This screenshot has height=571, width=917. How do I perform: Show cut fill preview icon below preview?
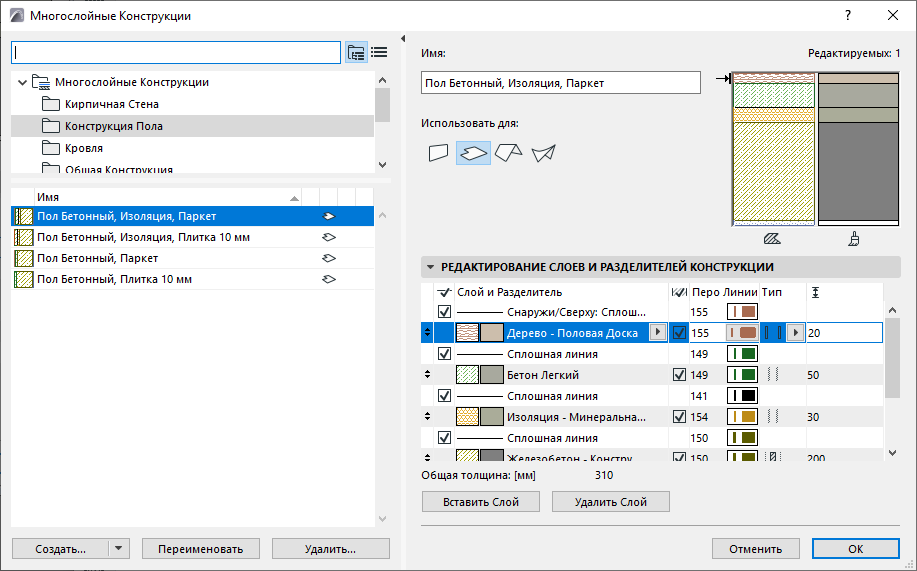point(773,239)
